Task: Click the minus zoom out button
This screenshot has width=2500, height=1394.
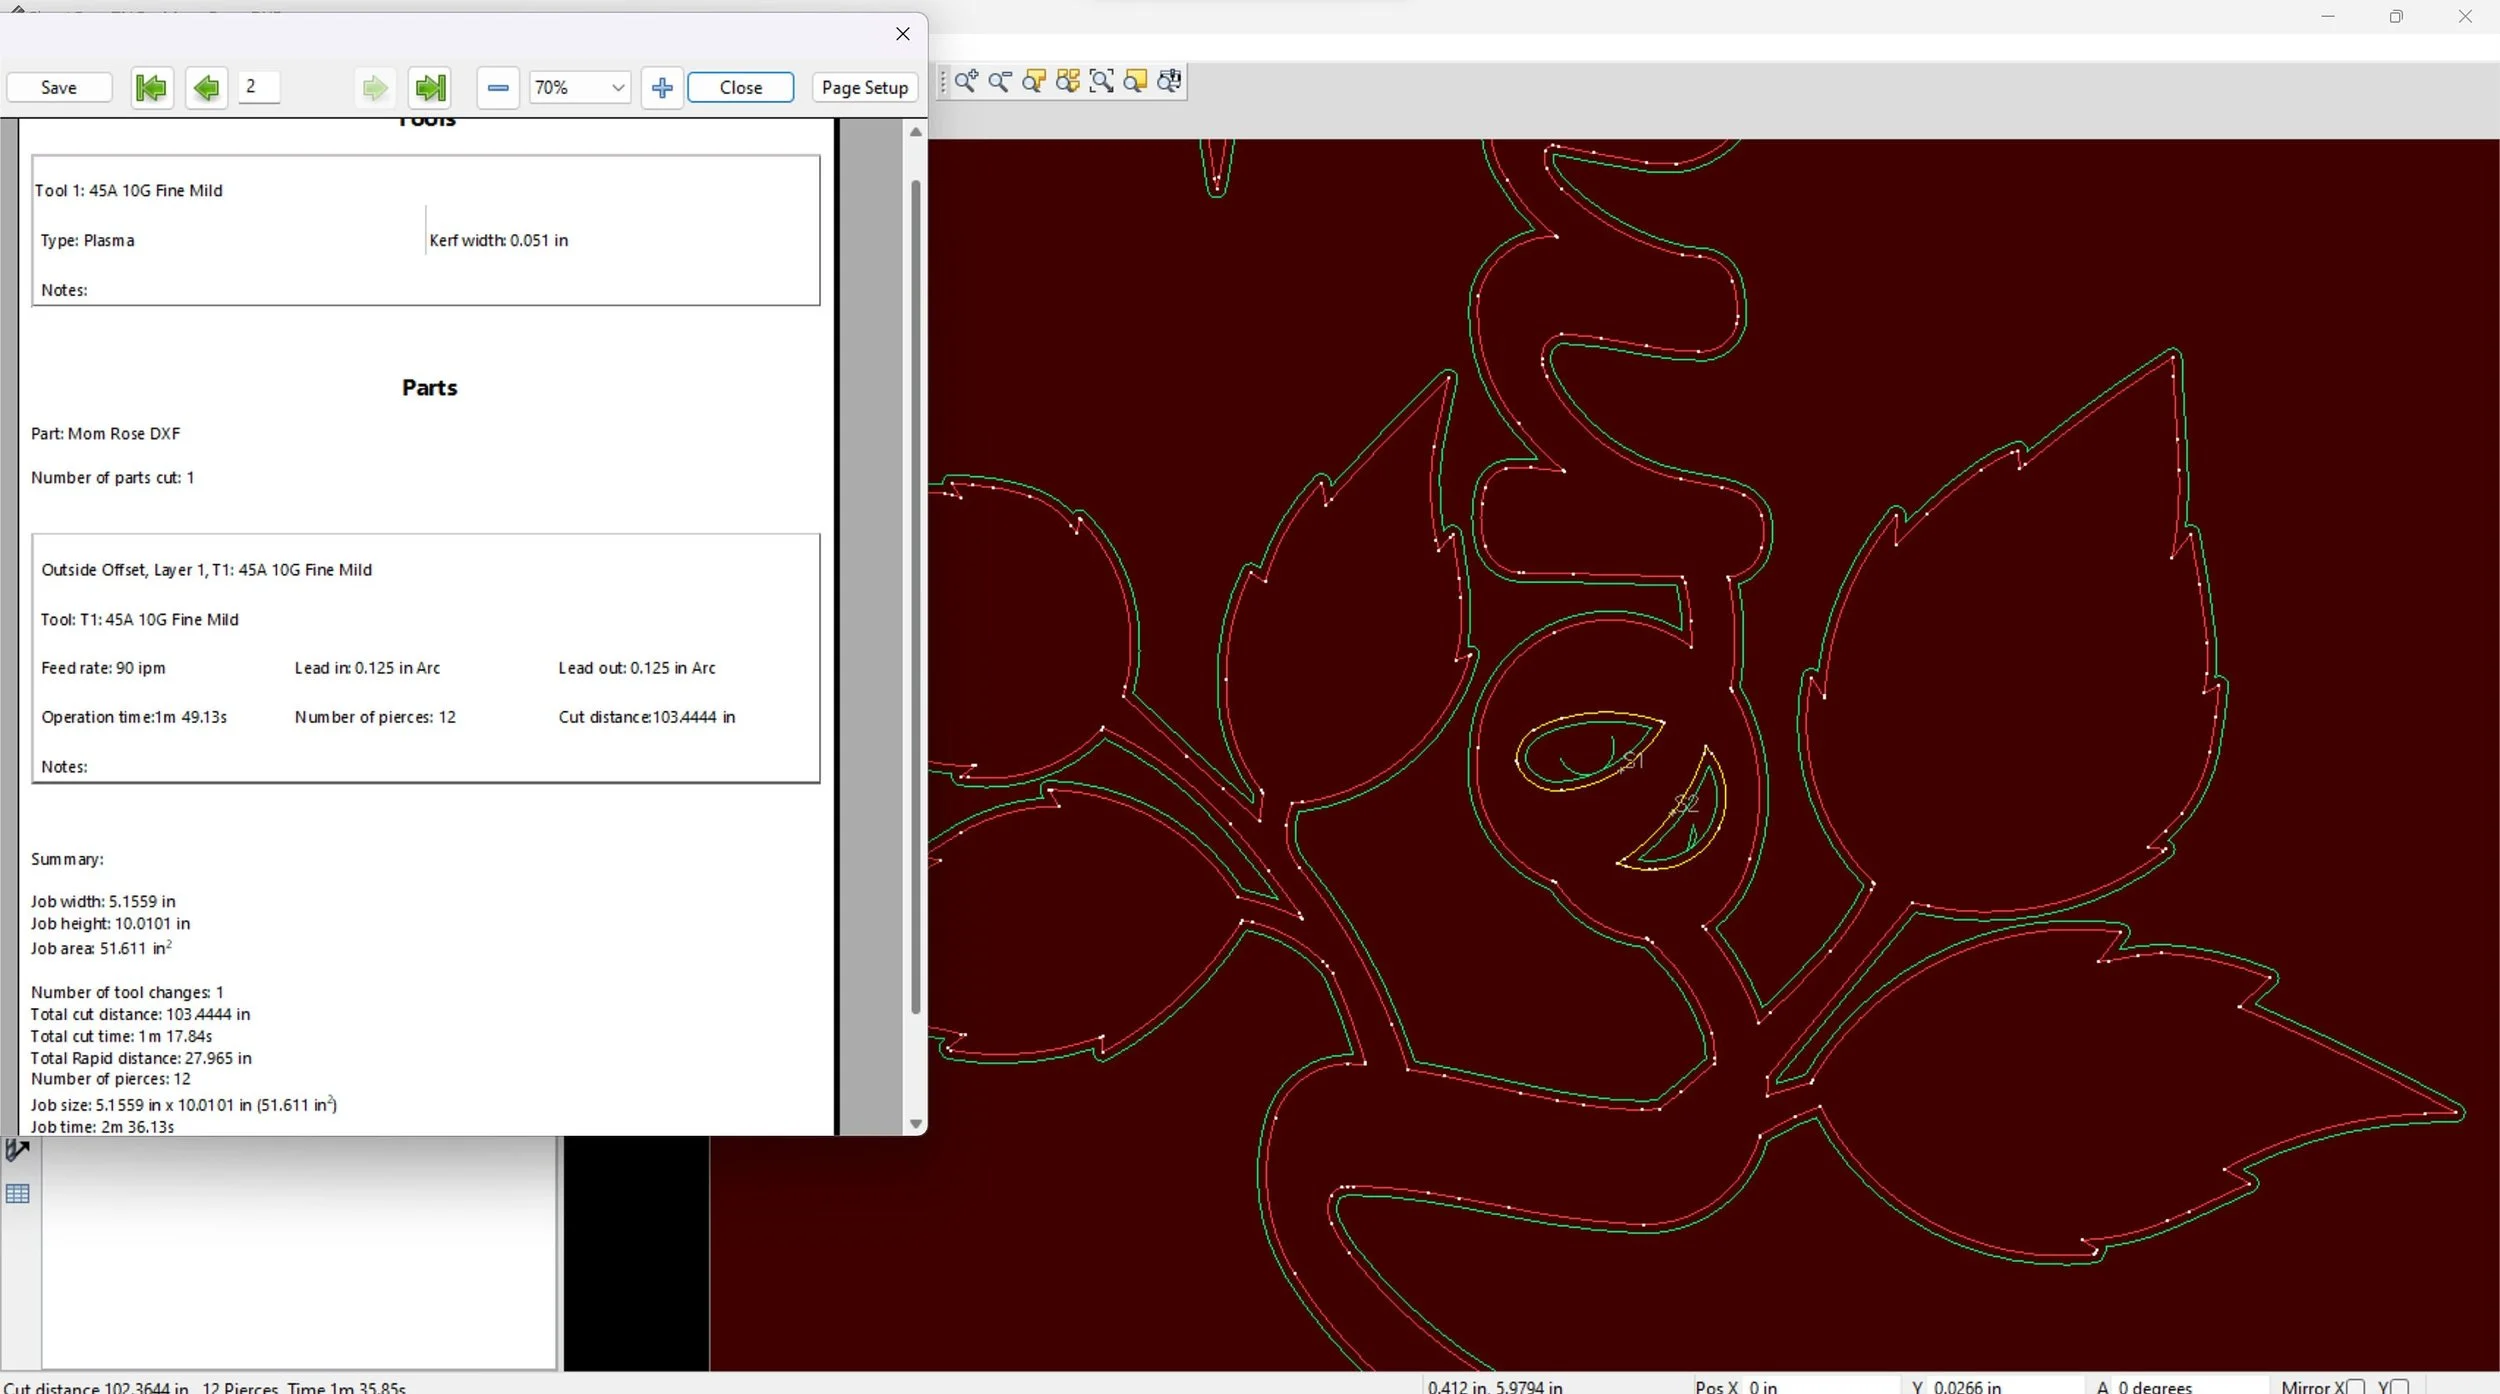Action: click(497, 88)
